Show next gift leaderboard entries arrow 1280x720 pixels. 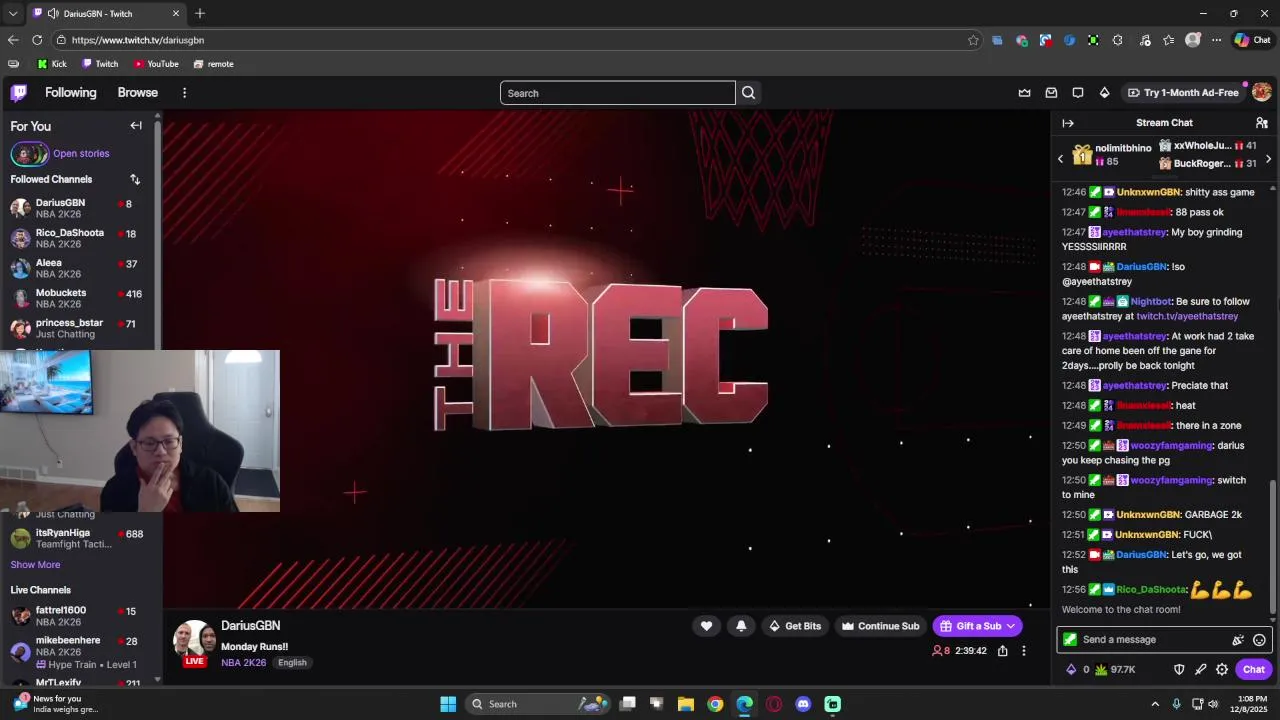(x=1268, y=159)
